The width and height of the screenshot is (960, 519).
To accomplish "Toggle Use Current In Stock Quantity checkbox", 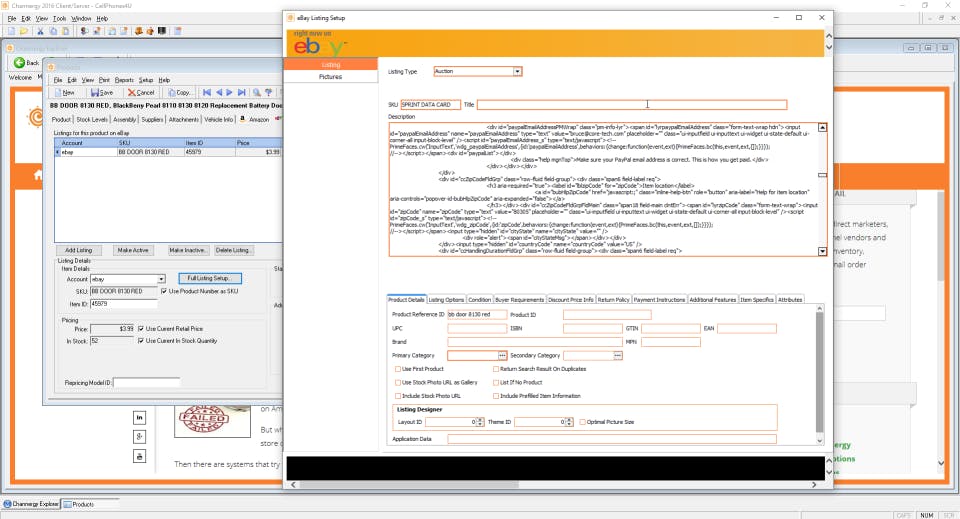I will coord(141,341).
